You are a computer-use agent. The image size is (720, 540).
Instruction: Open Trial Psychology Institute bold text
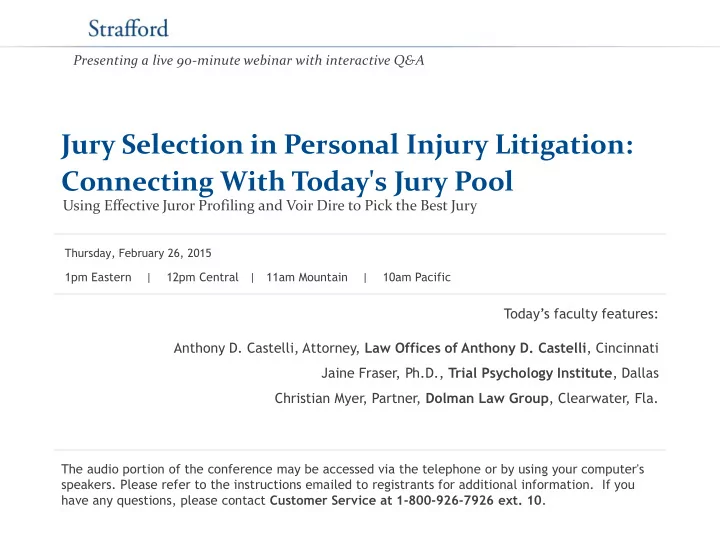(x=530, y=373)
